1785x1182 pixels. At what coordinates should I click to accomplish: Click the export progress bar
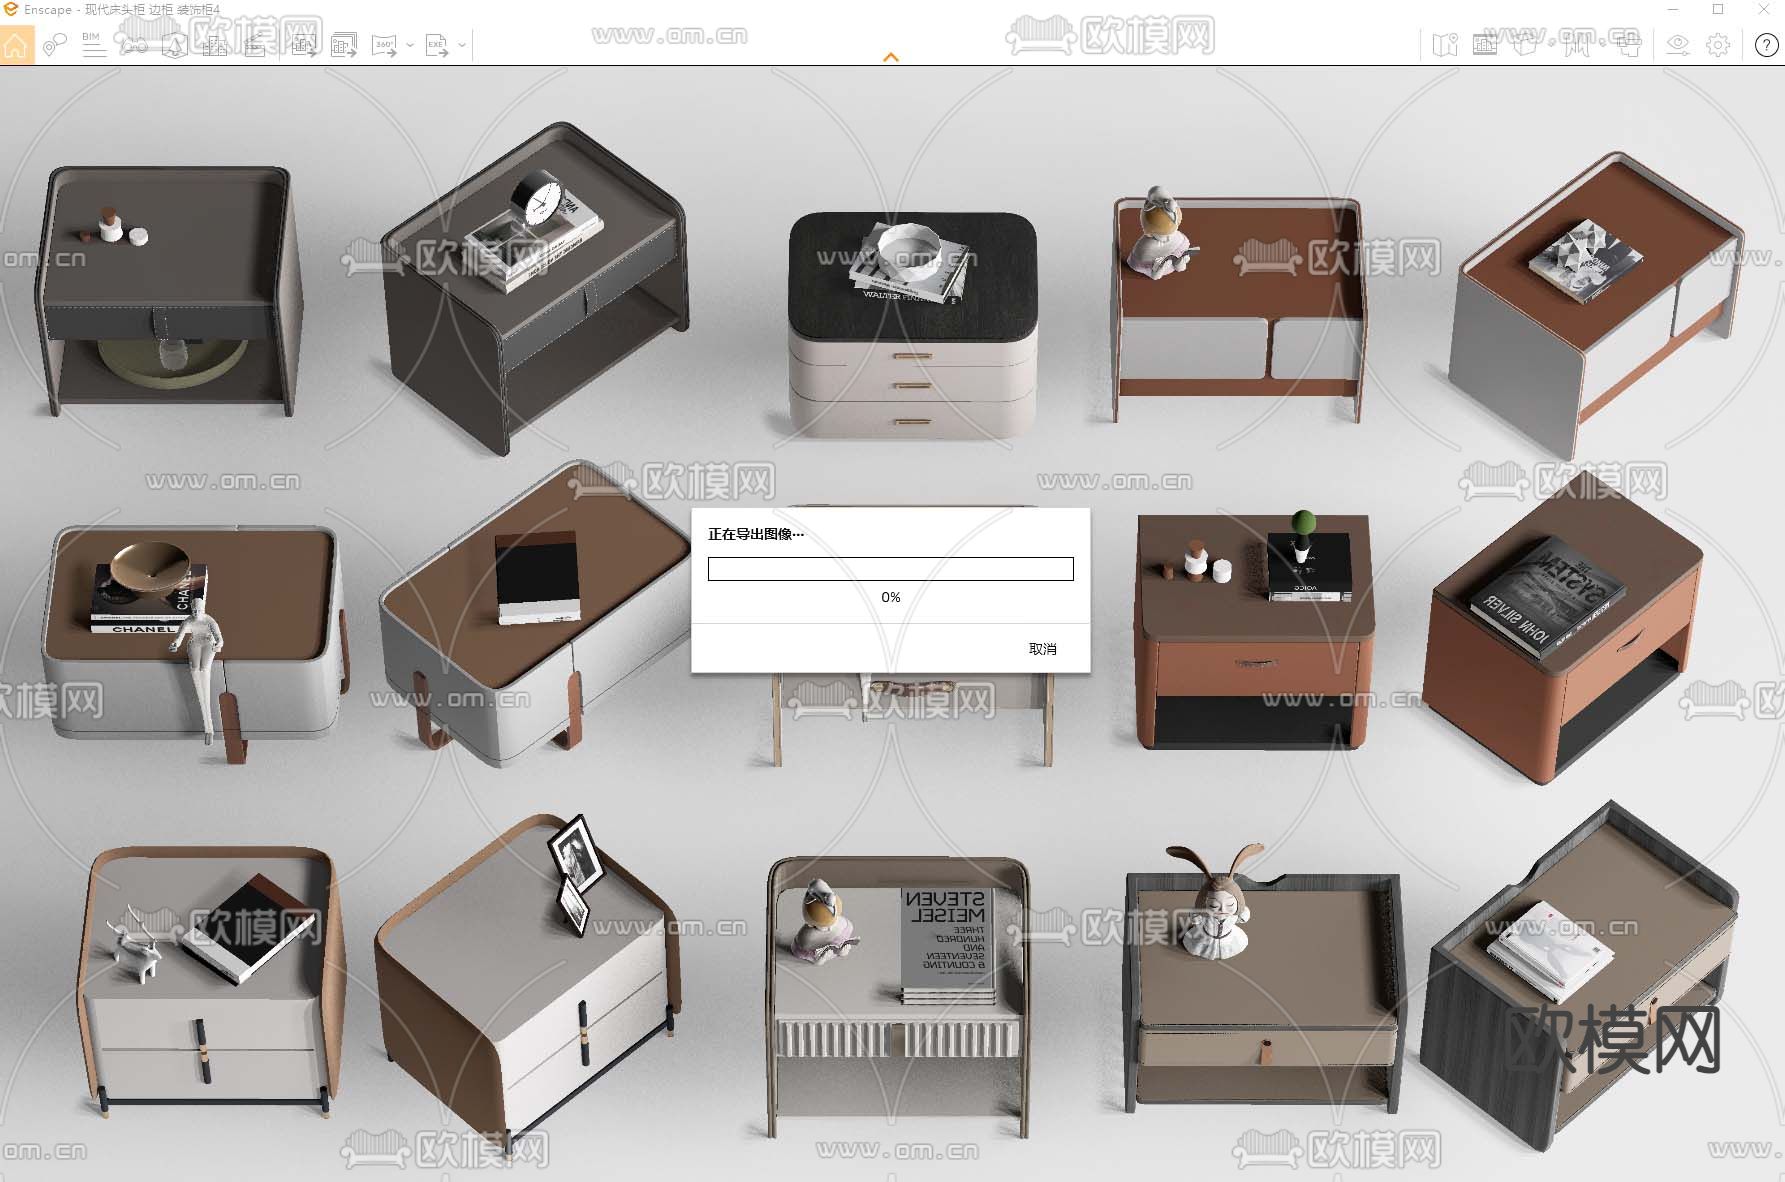click(891, 569)
